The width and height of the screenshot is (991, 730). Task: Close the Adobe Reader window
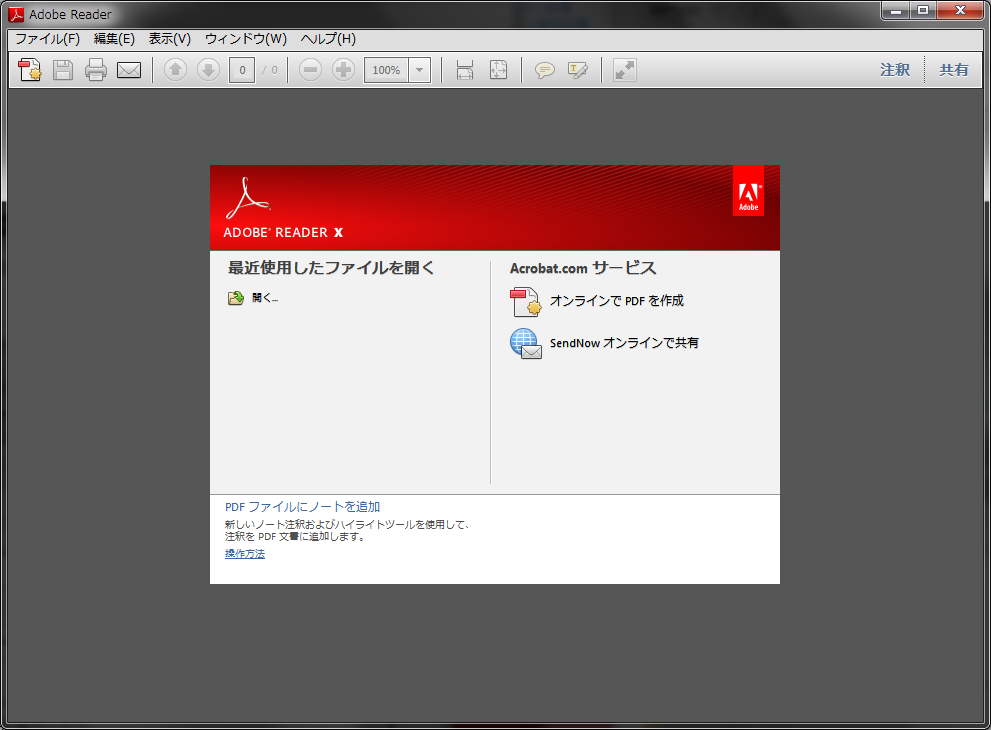tap(960, 11)
